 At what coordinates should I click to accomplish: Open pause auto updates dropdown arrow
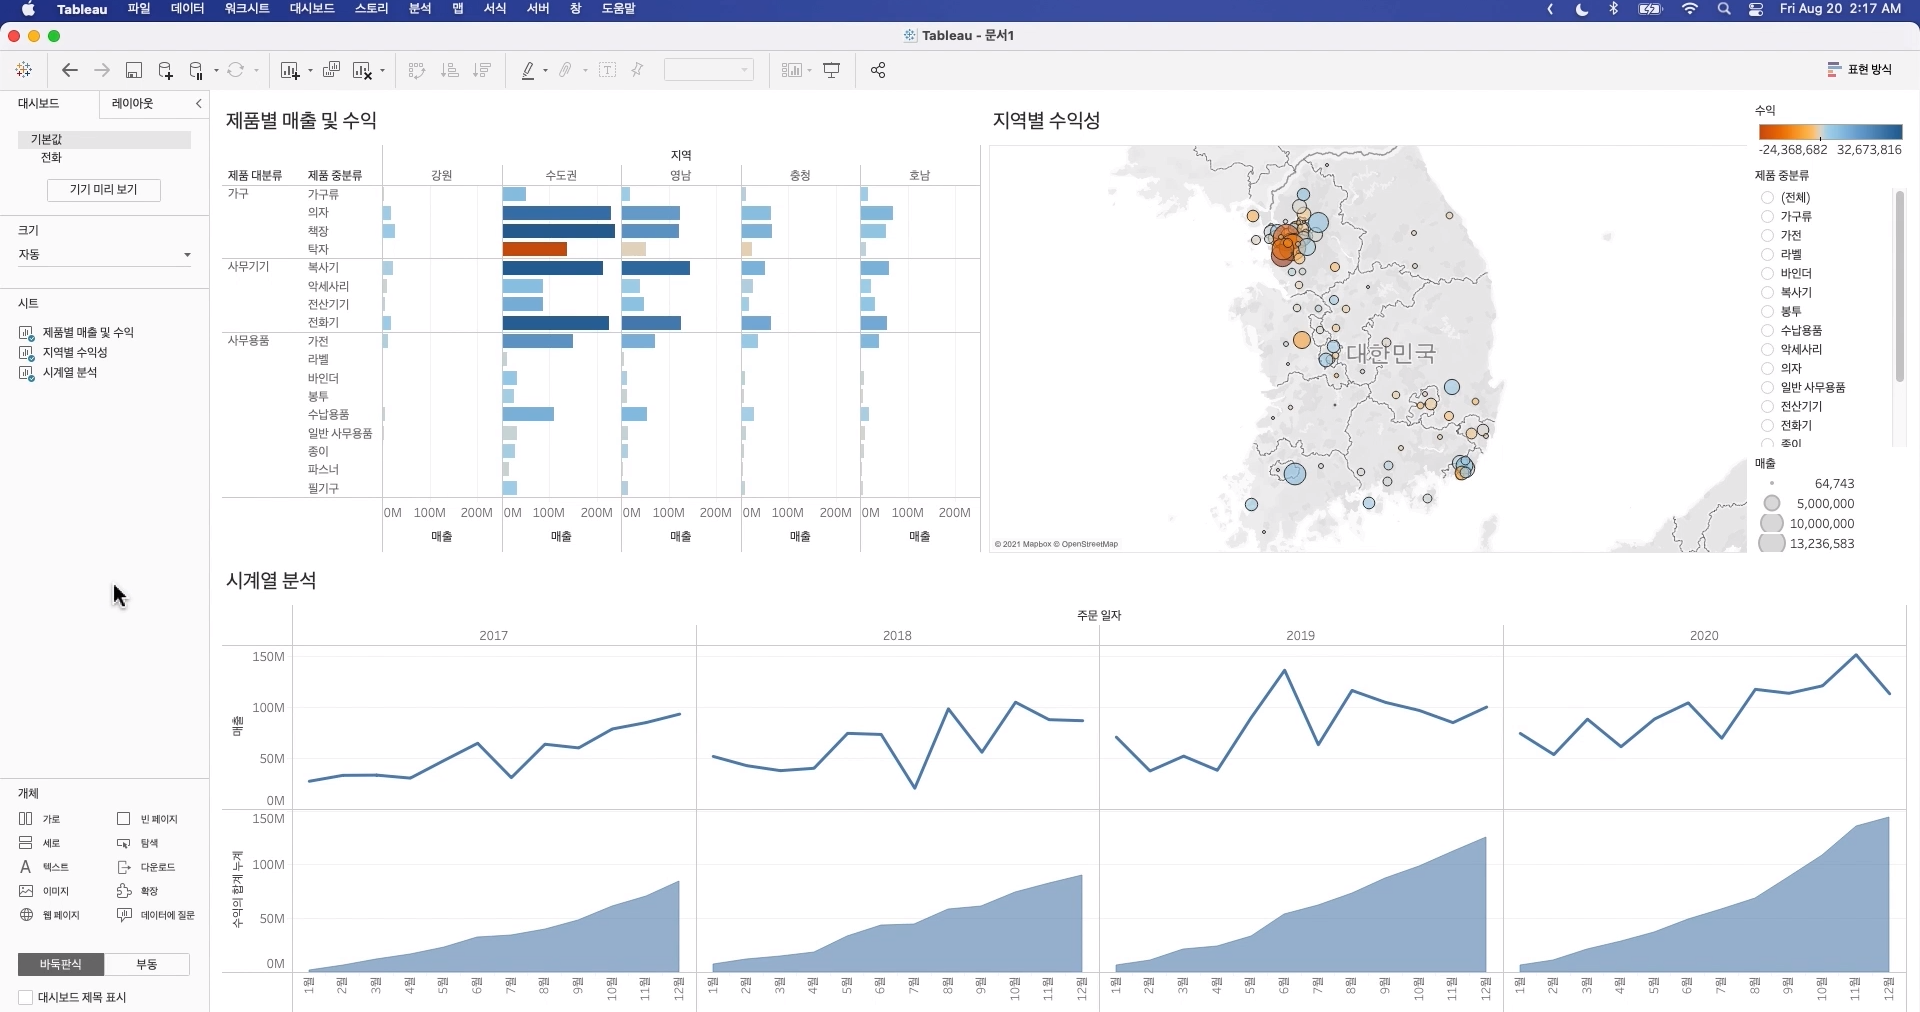click(216, 71)
